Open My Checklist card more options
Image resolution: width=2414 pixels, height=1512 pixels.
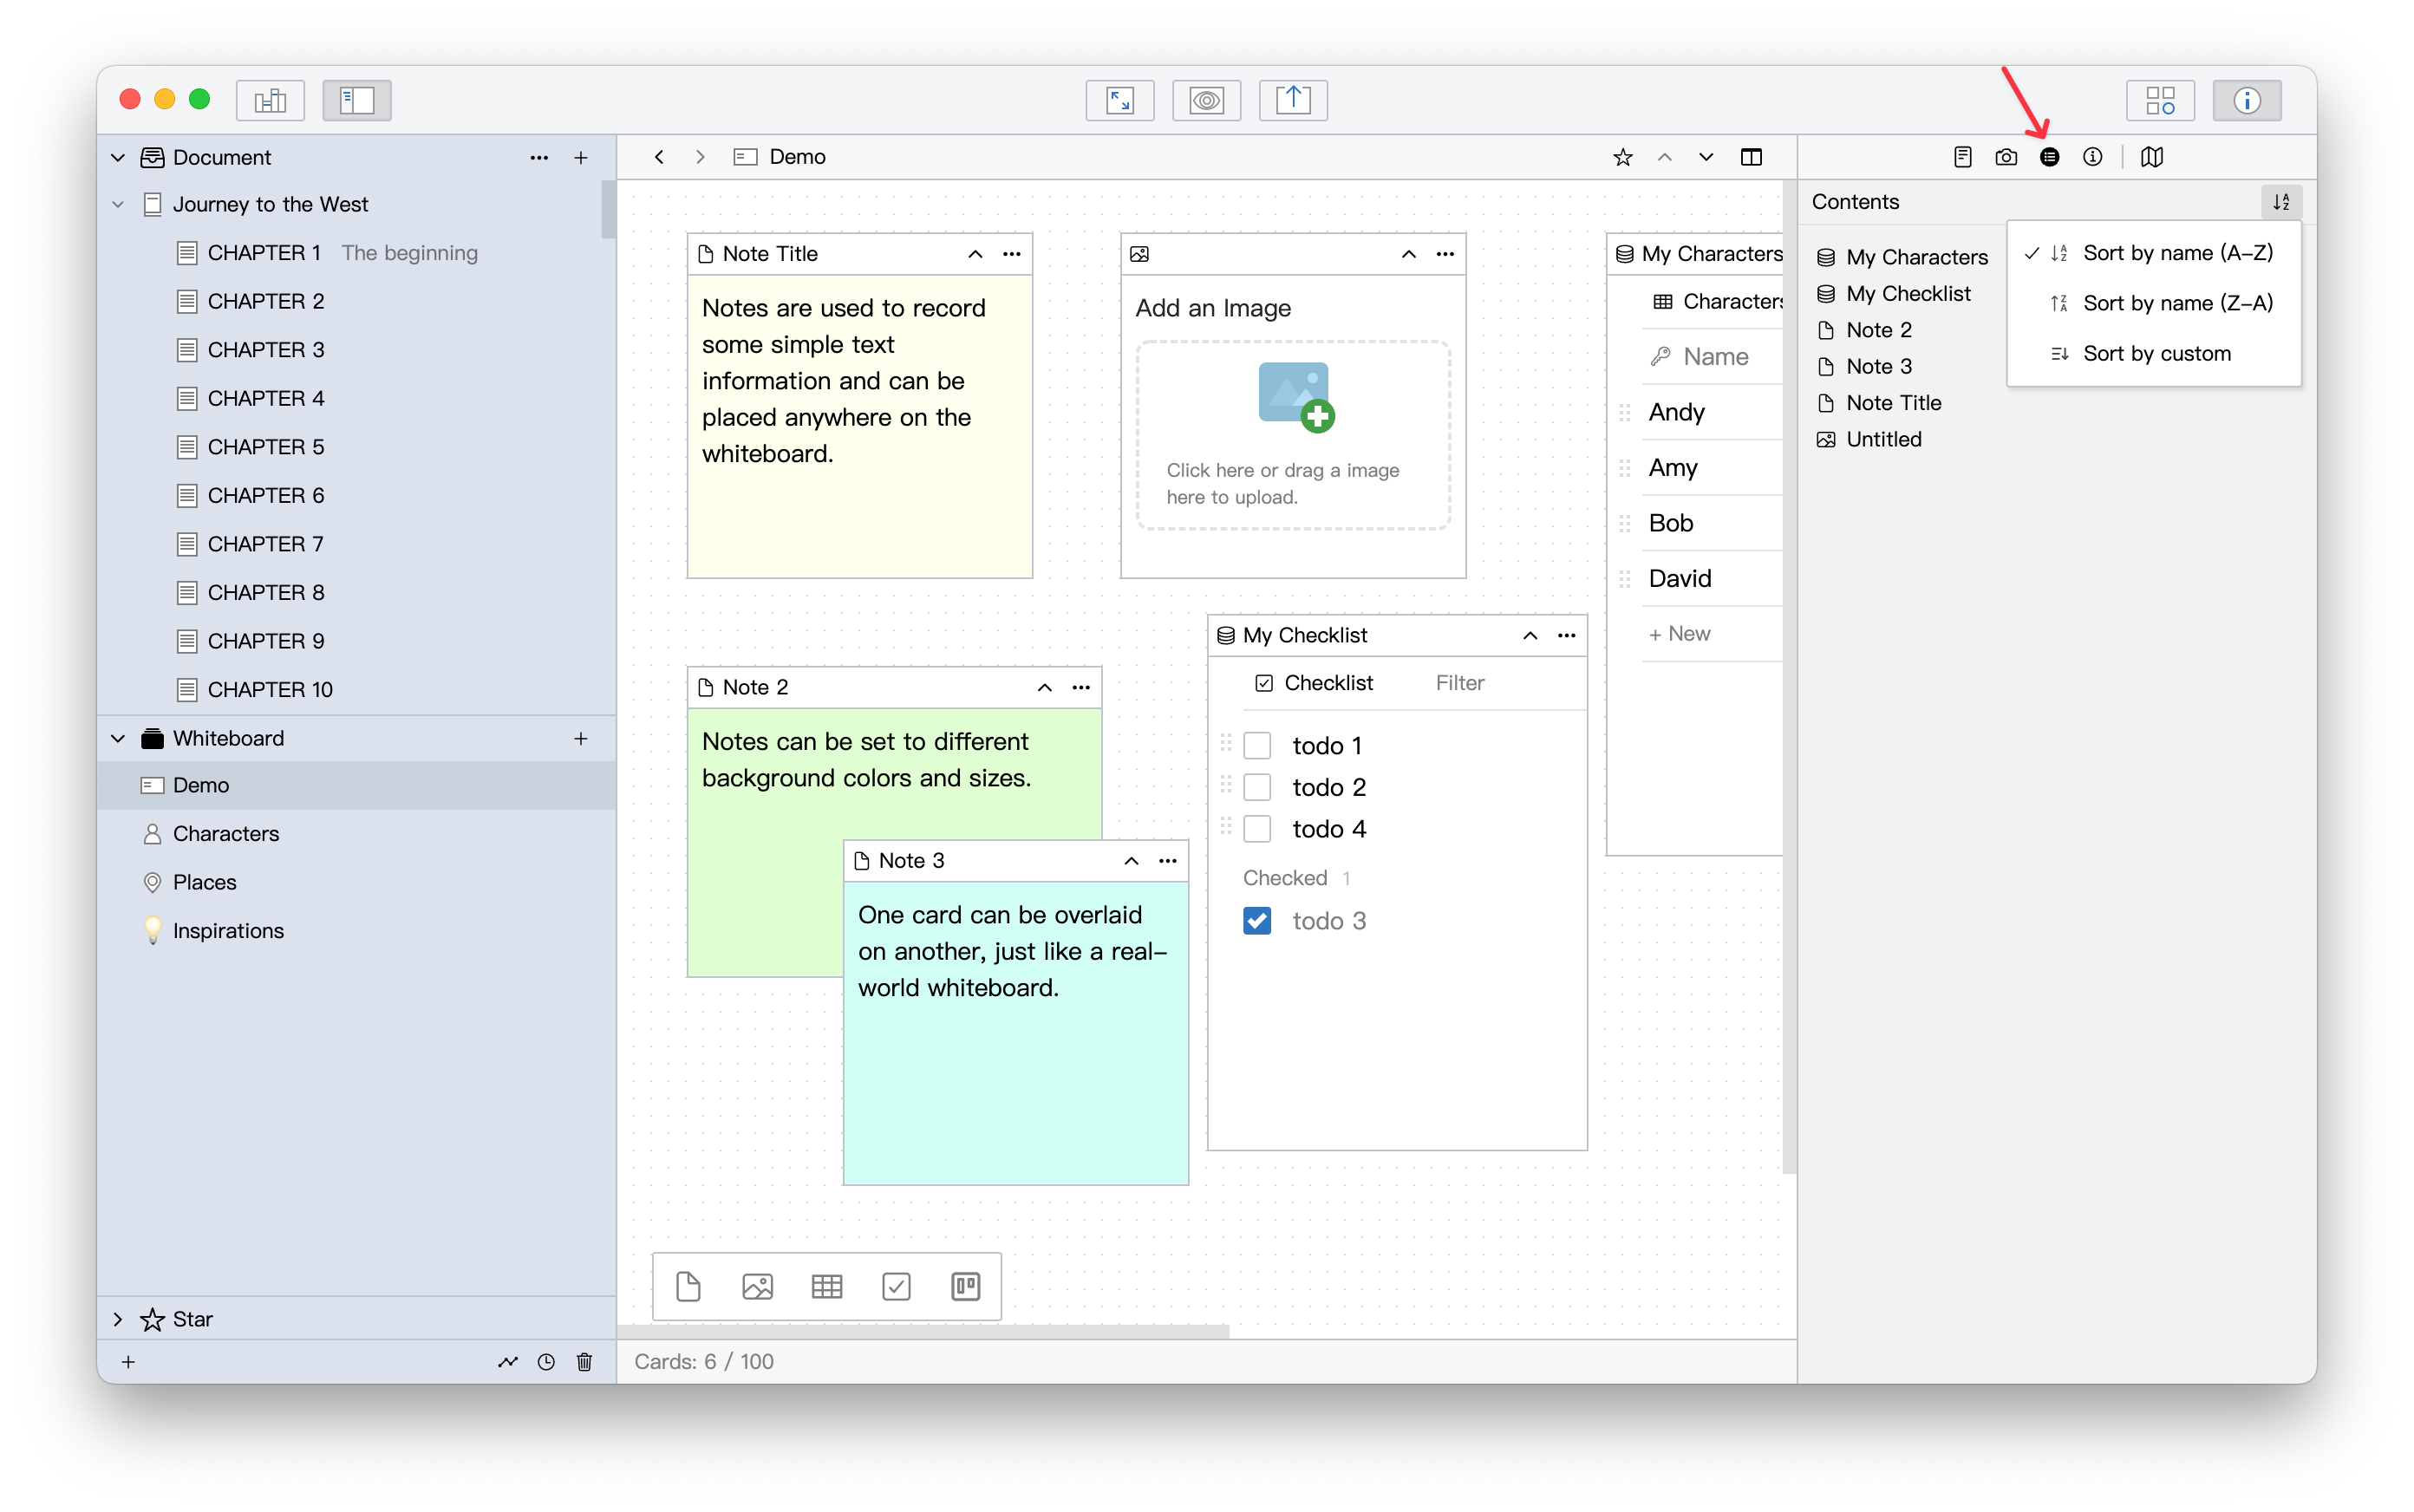pyautogui.click(x=1567, y=635)
